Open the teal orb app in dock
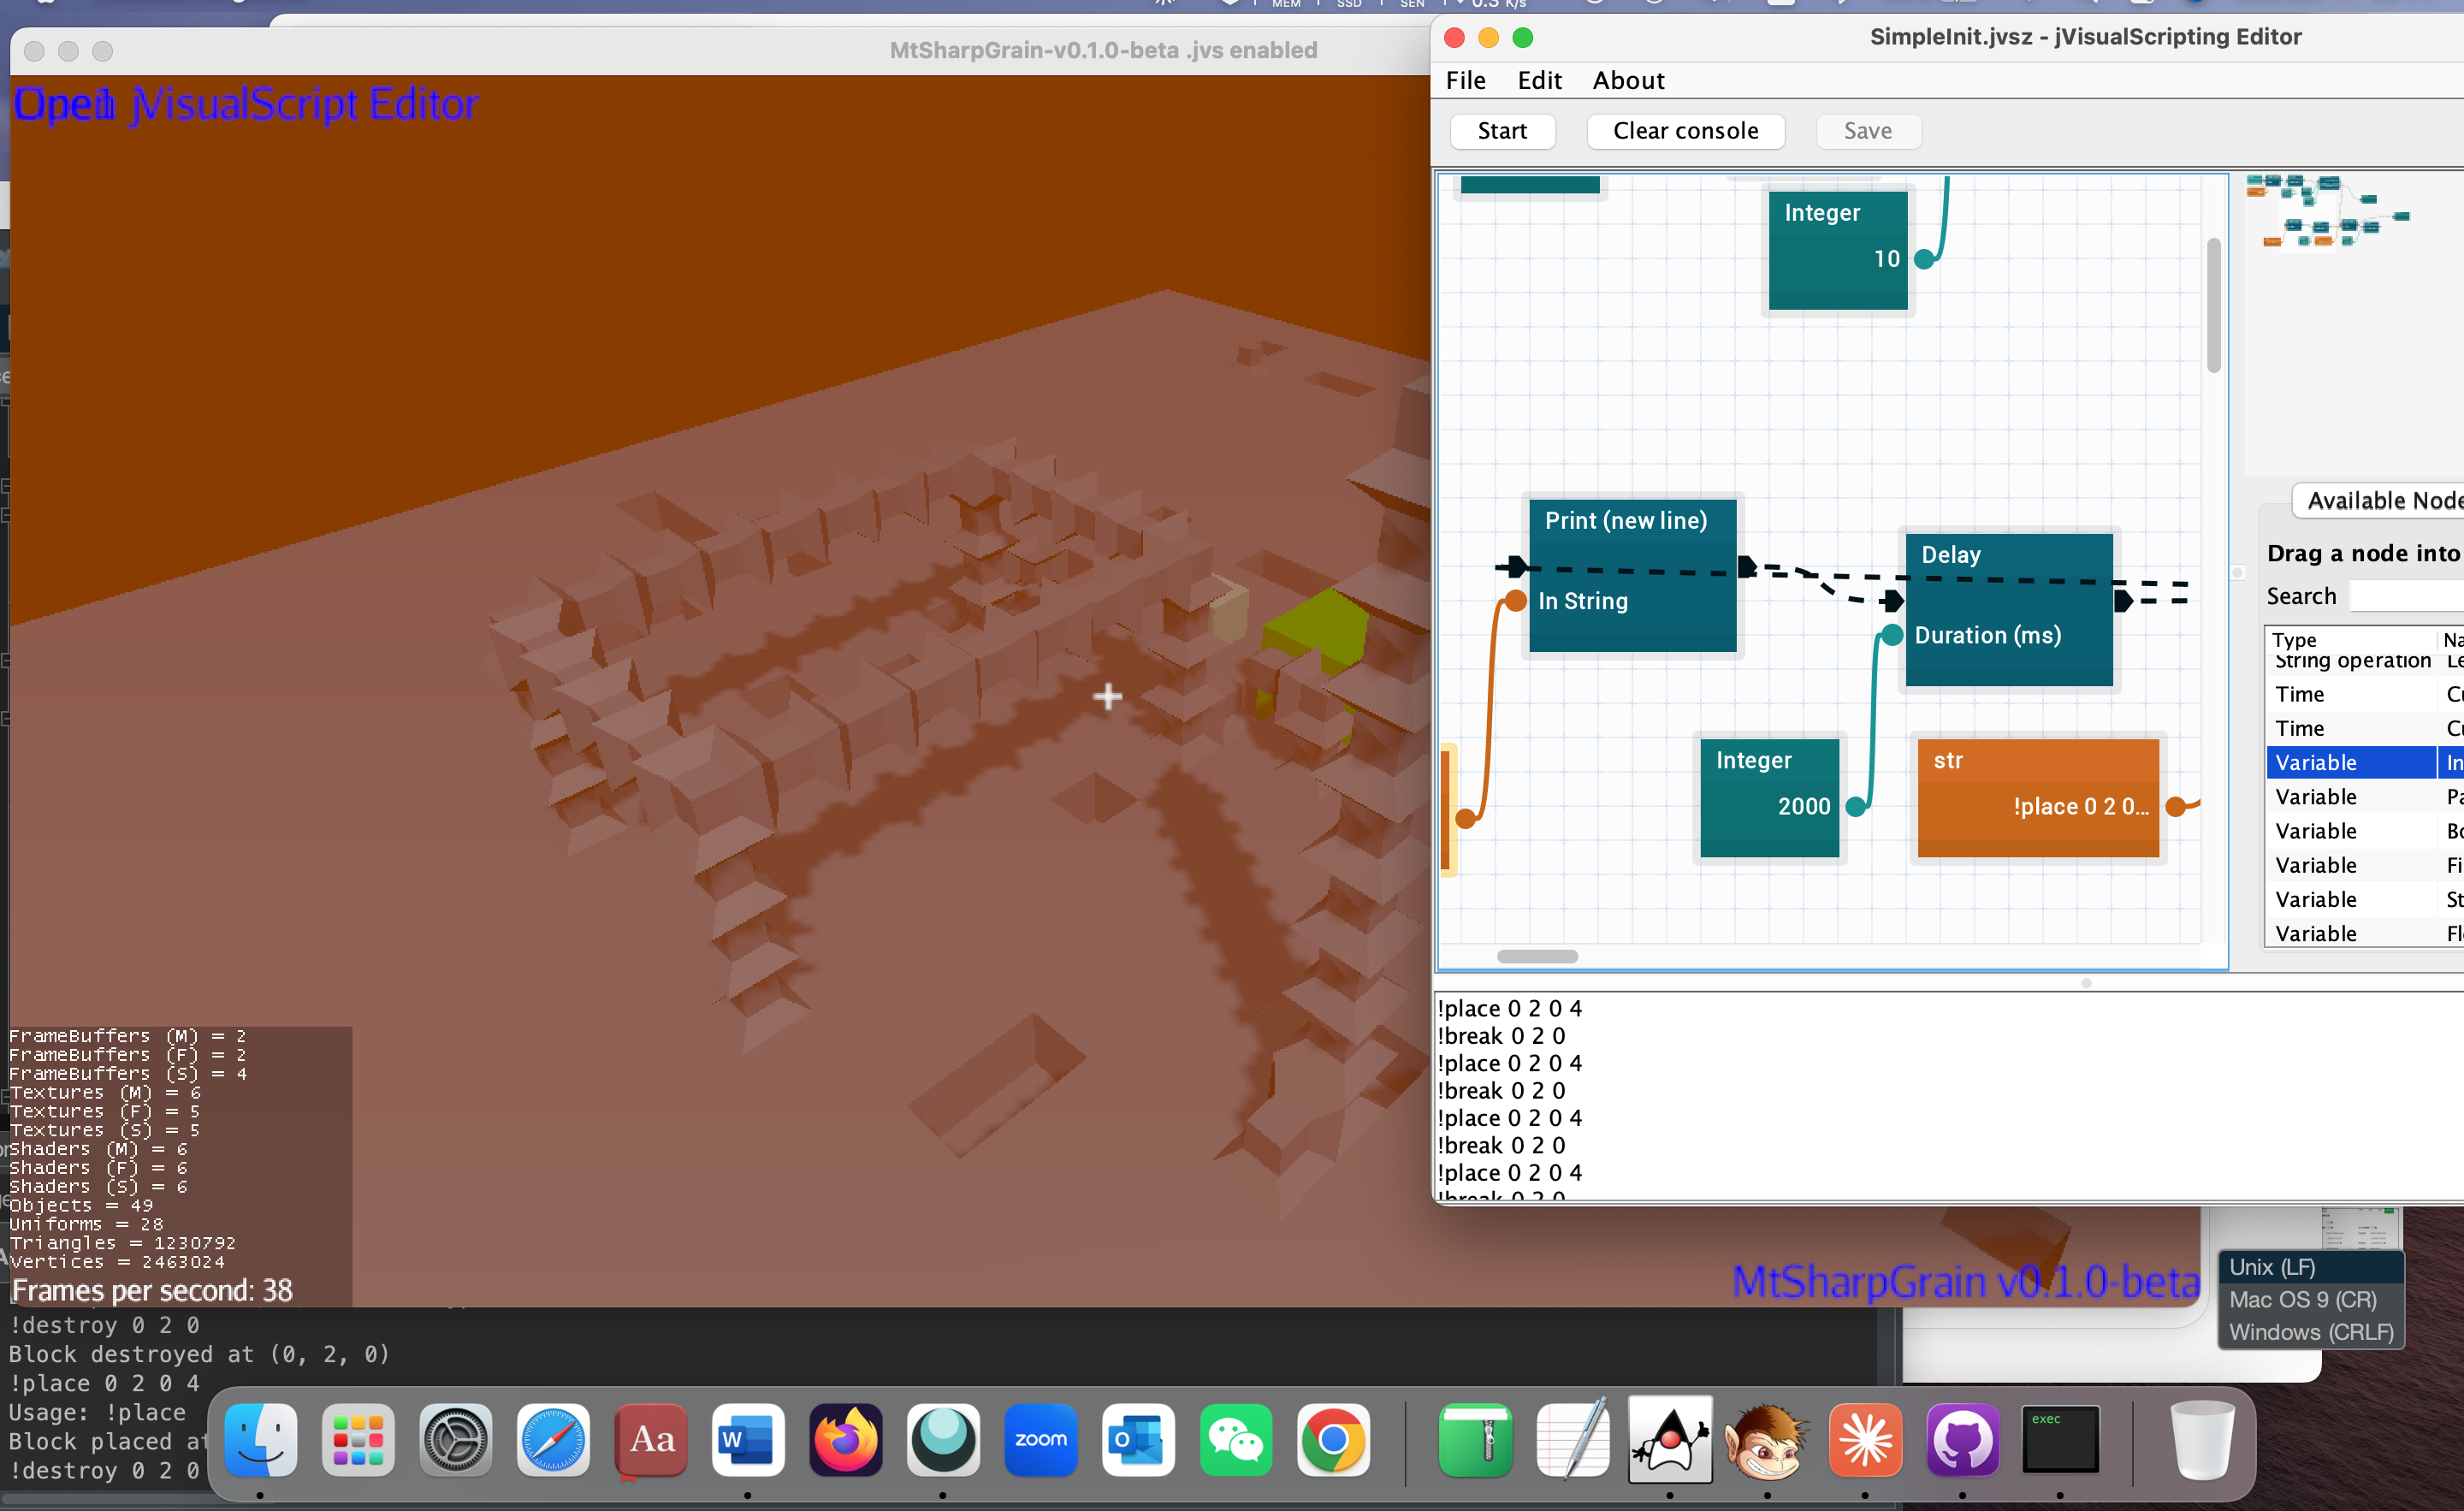2464x1511 pixels. [943, 1440]
